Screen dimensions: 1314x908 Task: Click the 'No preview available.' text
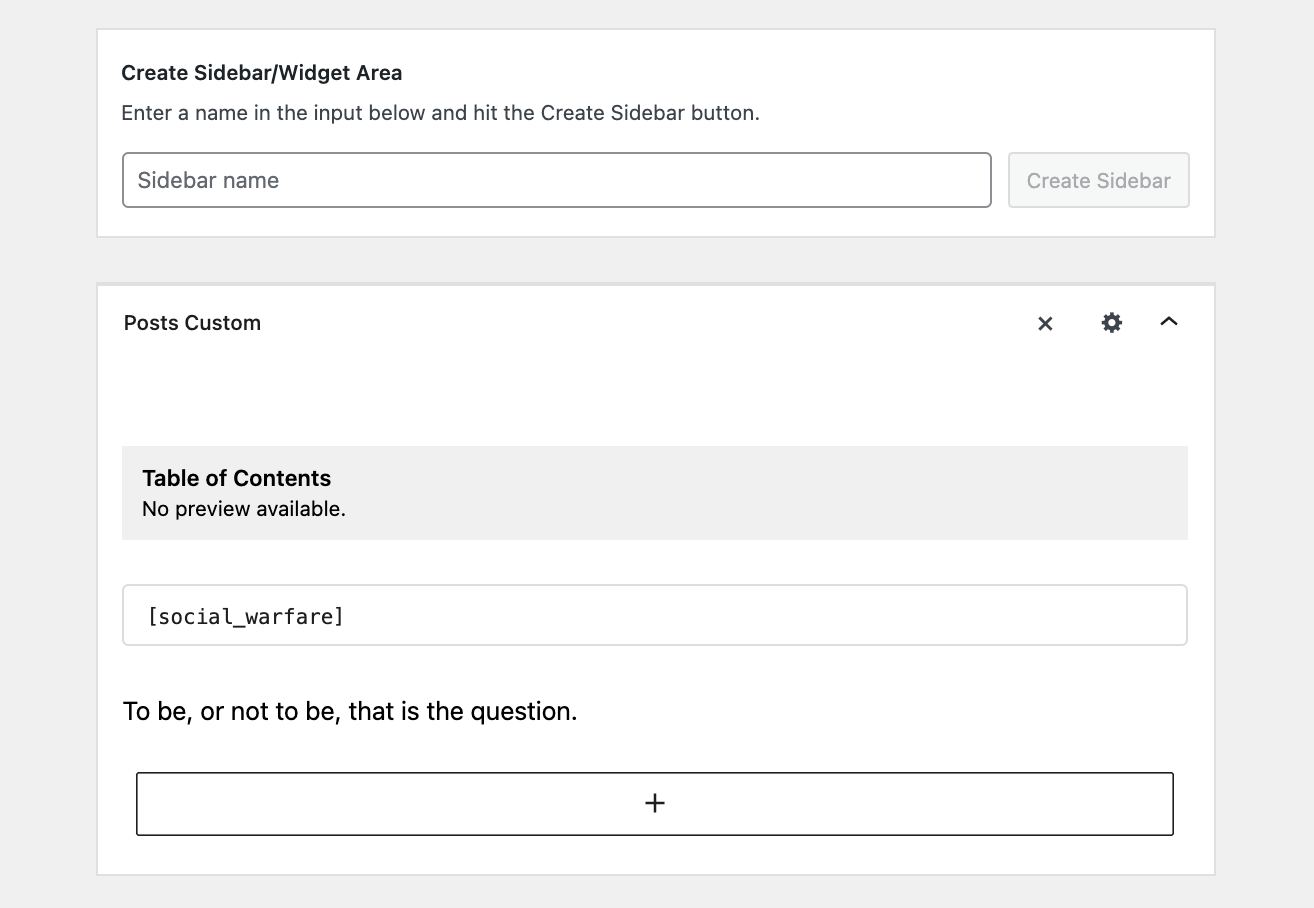click(244, 509)
